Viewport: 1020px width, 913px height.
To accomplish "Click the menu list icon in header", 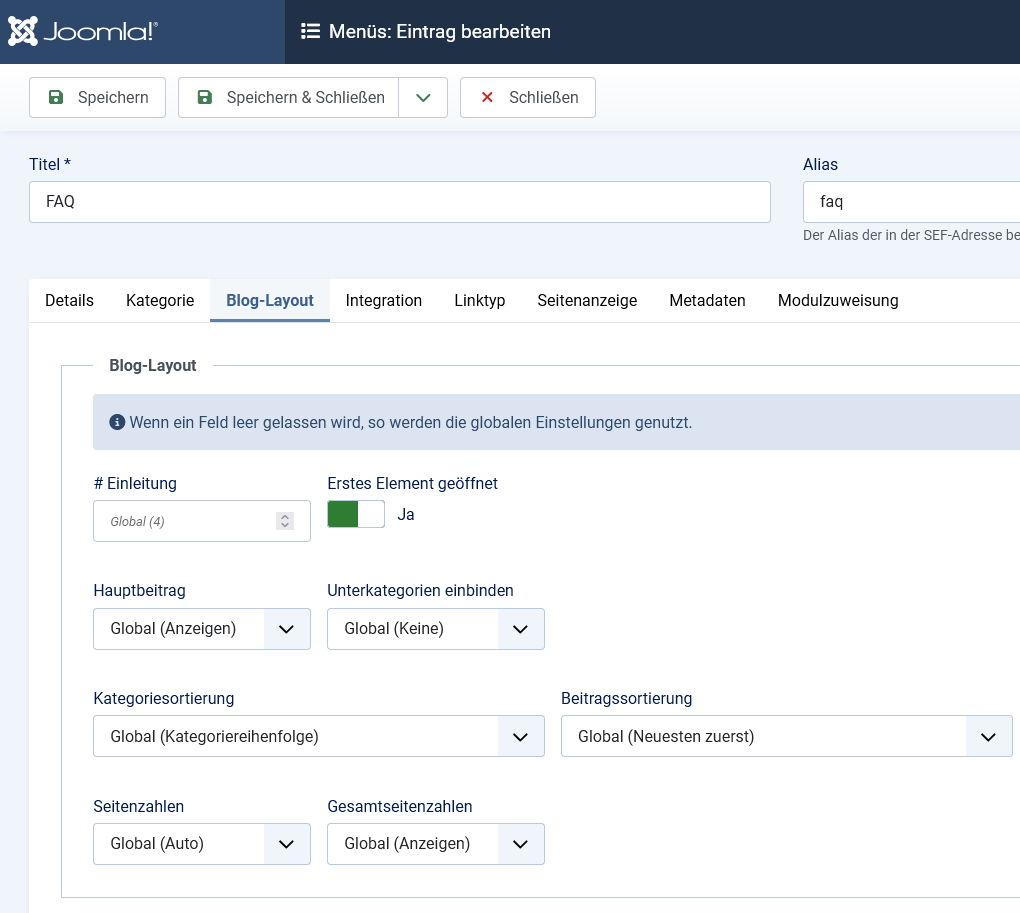I will [310, 32].
